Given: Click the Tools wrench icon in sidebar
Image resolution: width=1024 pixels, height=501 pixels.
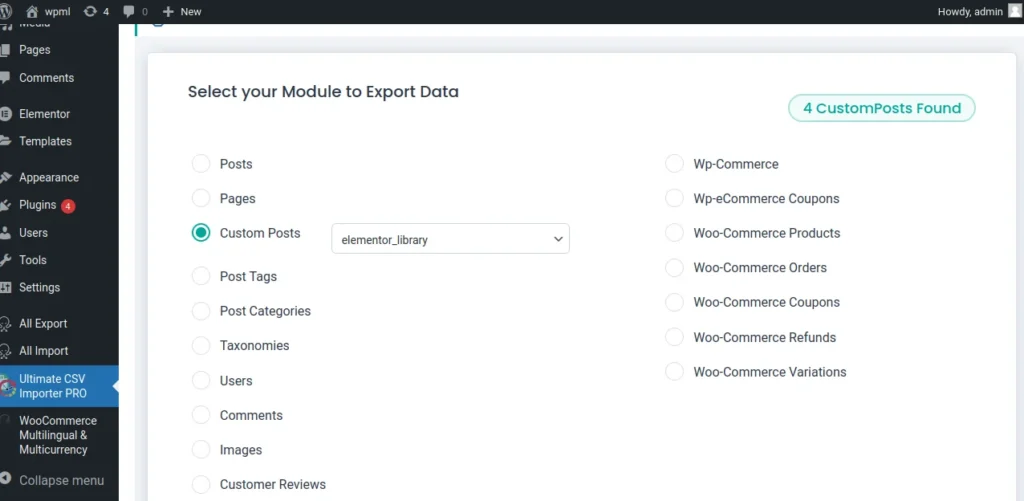Looking at the screenshot, I should (x=6, y=260).
